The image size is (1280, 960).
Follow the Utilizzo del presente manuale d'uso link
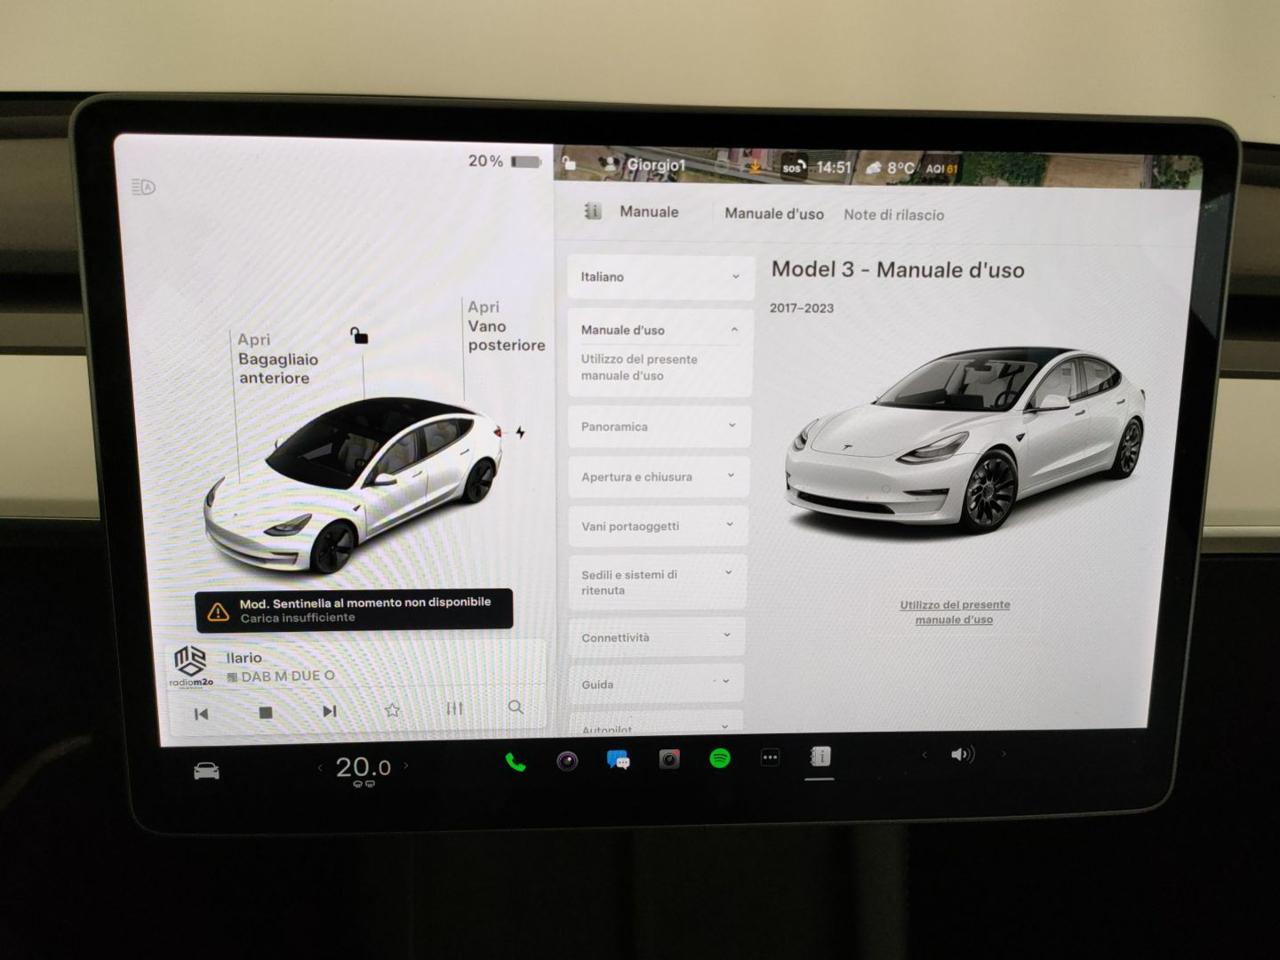[954, 612]
